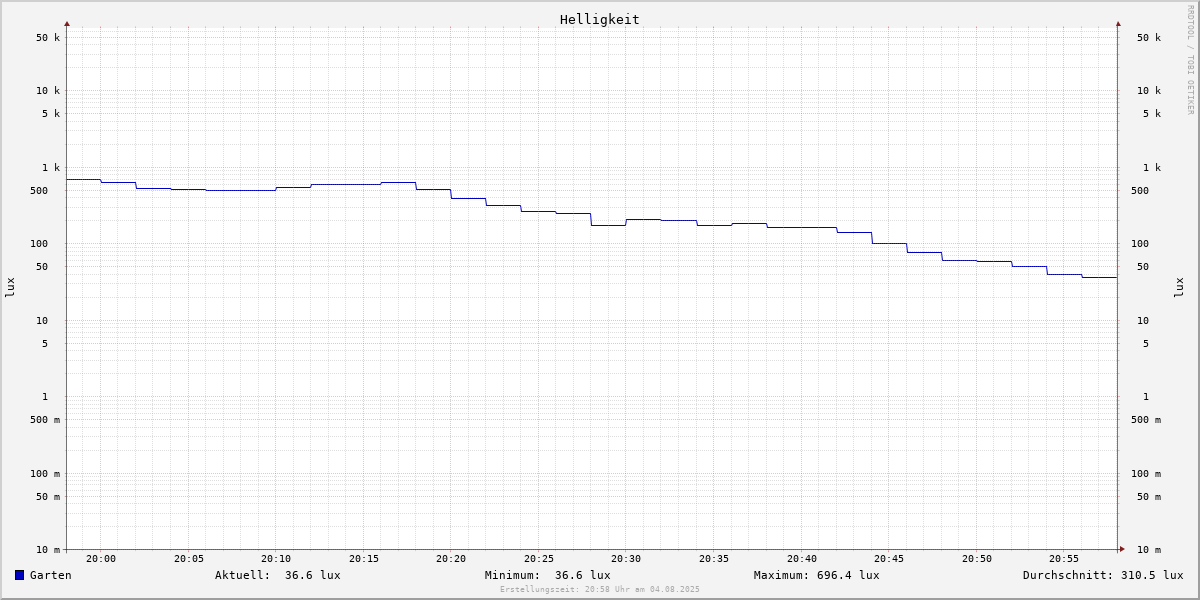The height and width of the screenshot is (600, 1200).
Task: Click the 100 m label on the left axis
Action: (x=45, y=474)
